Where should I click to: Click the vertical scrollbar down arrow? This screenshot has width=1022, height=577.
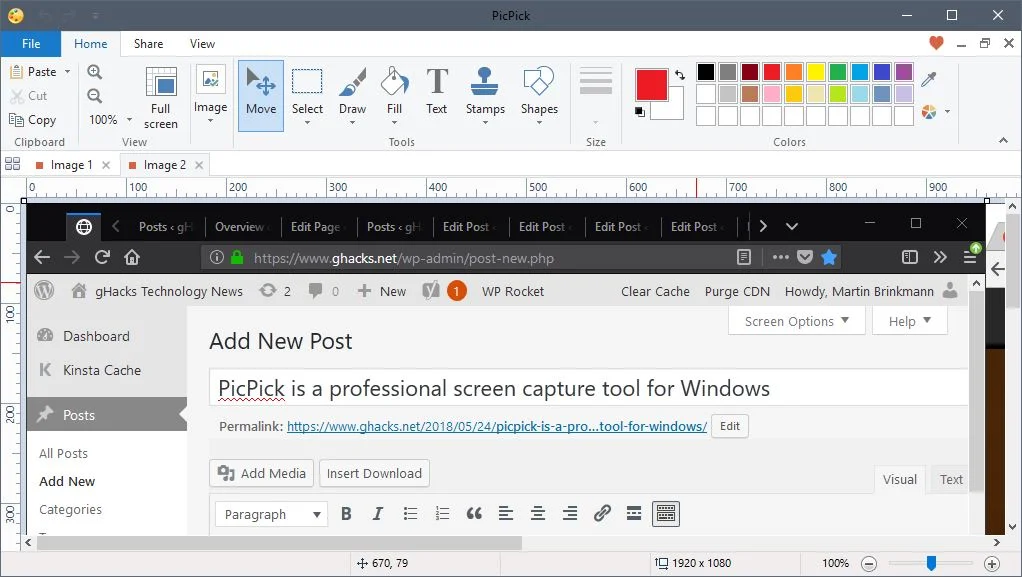[x=1012, y=527]
